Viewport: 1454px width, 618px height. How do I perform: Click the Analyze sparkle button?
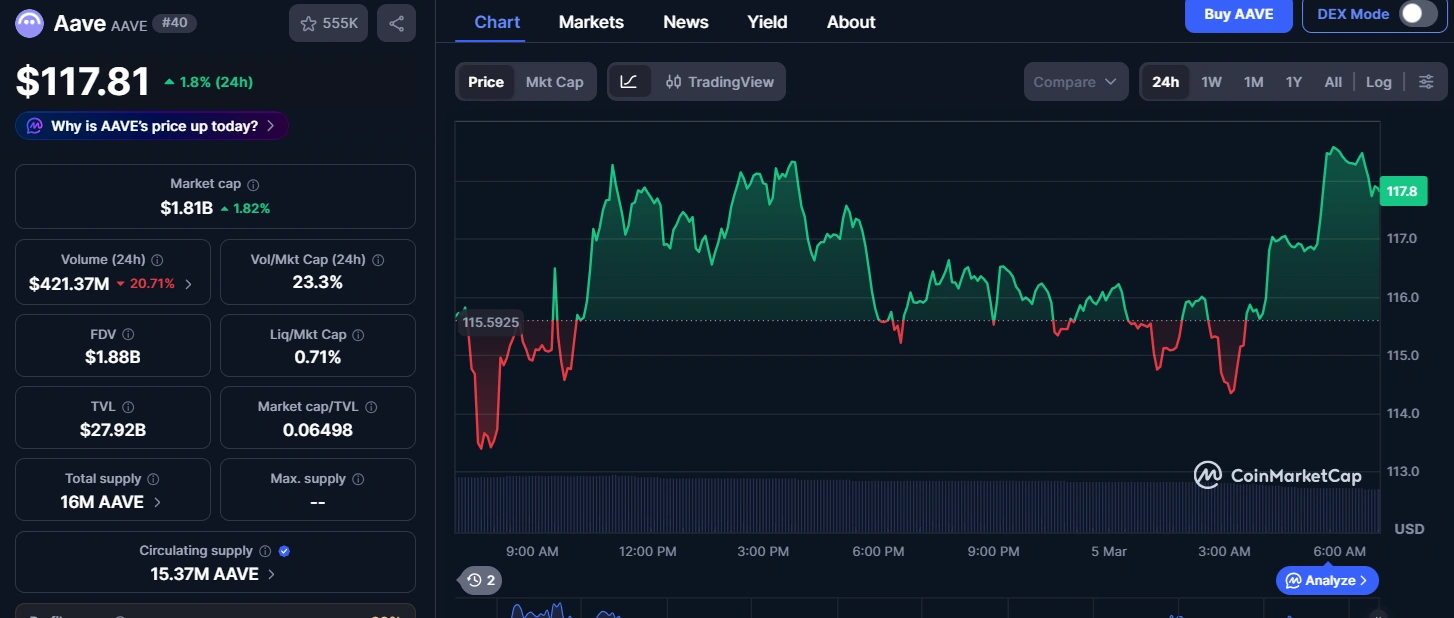click(1326, 580)
